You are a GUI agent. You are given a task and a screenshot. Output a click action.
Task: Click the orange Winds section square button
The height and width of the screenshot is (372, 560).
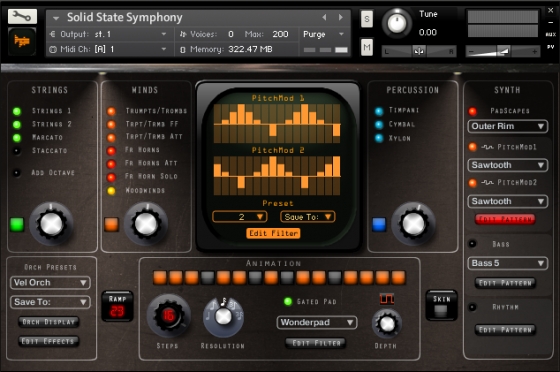111,225
